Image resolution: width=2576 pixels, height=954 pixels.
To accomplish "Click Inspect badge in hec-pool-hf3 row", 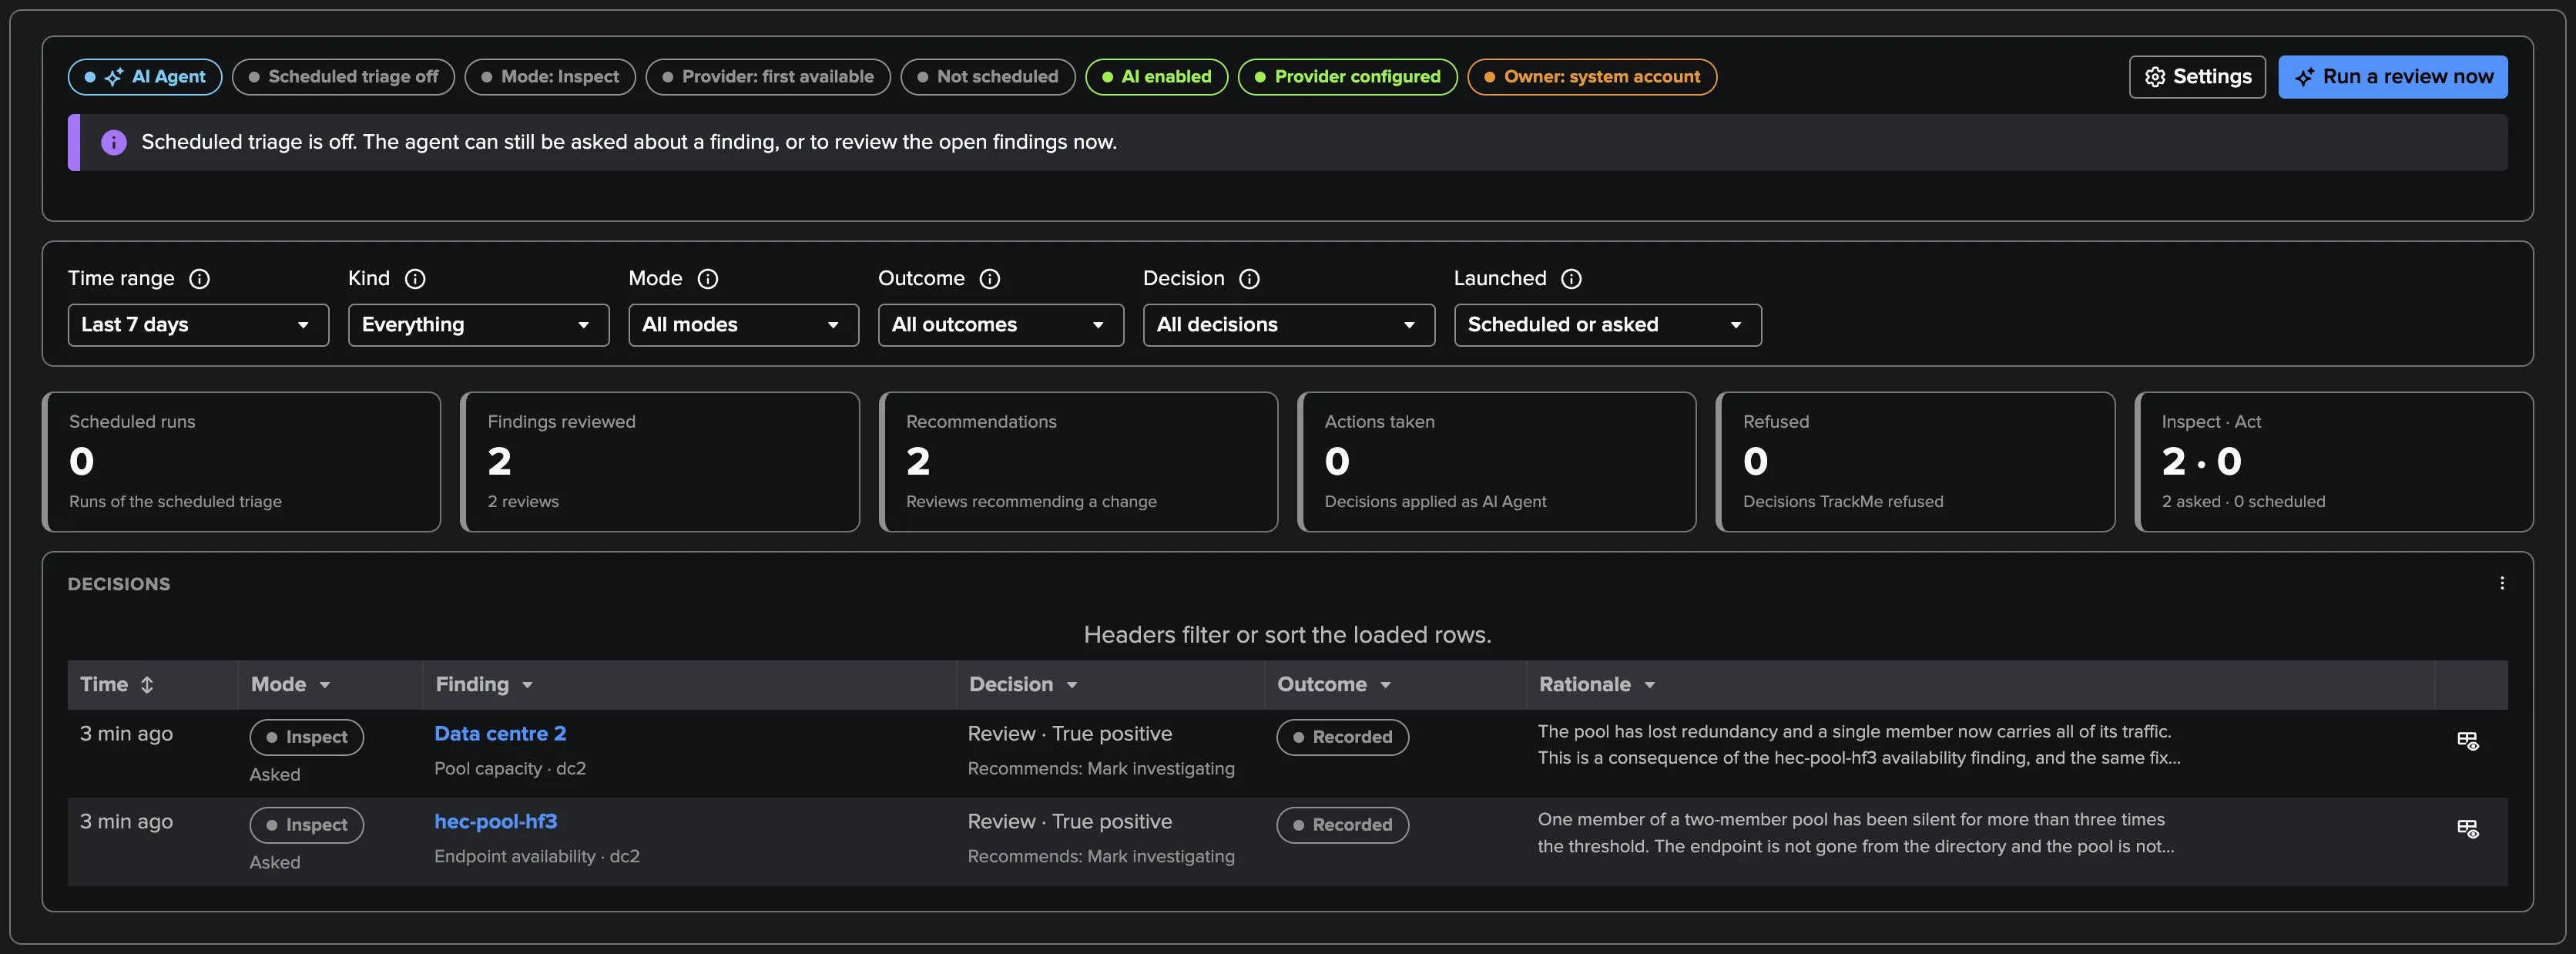I will (307, 826).
